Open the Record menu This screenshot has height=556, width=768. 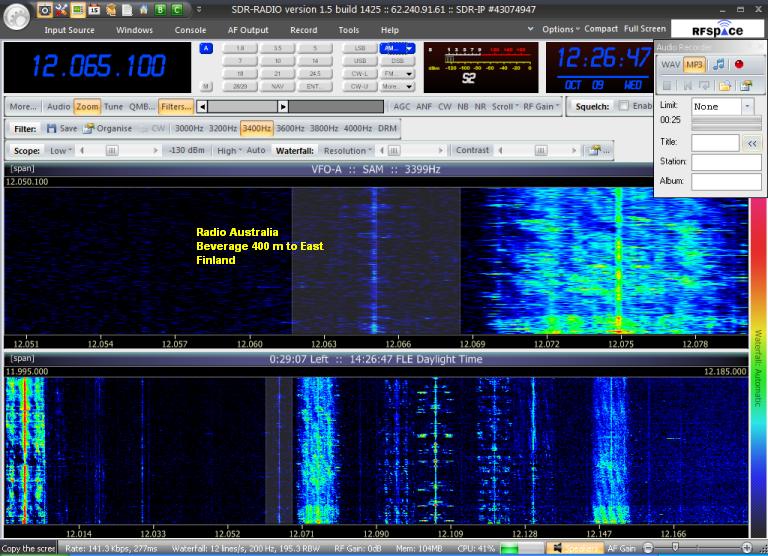point(304,30)
